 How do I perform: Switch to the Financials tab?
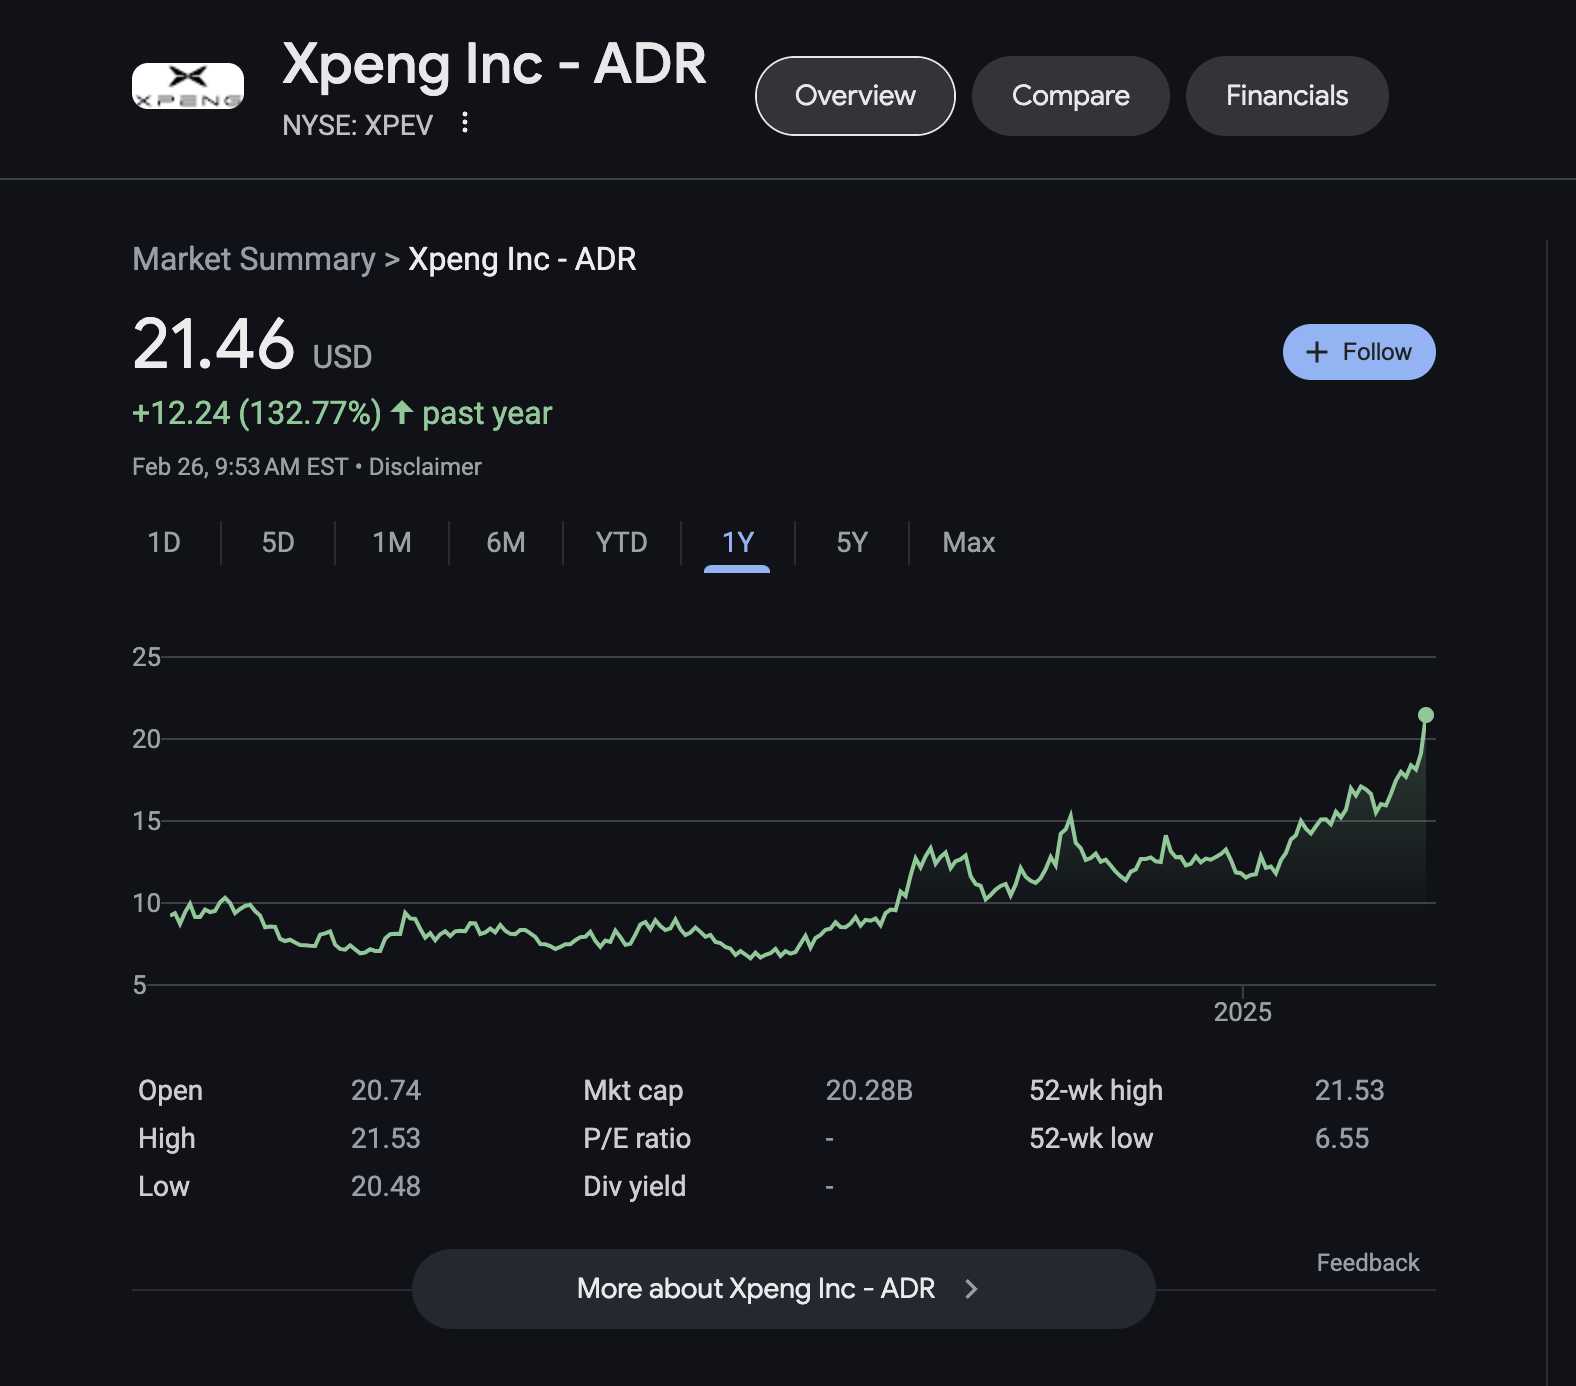point(1286,96)
